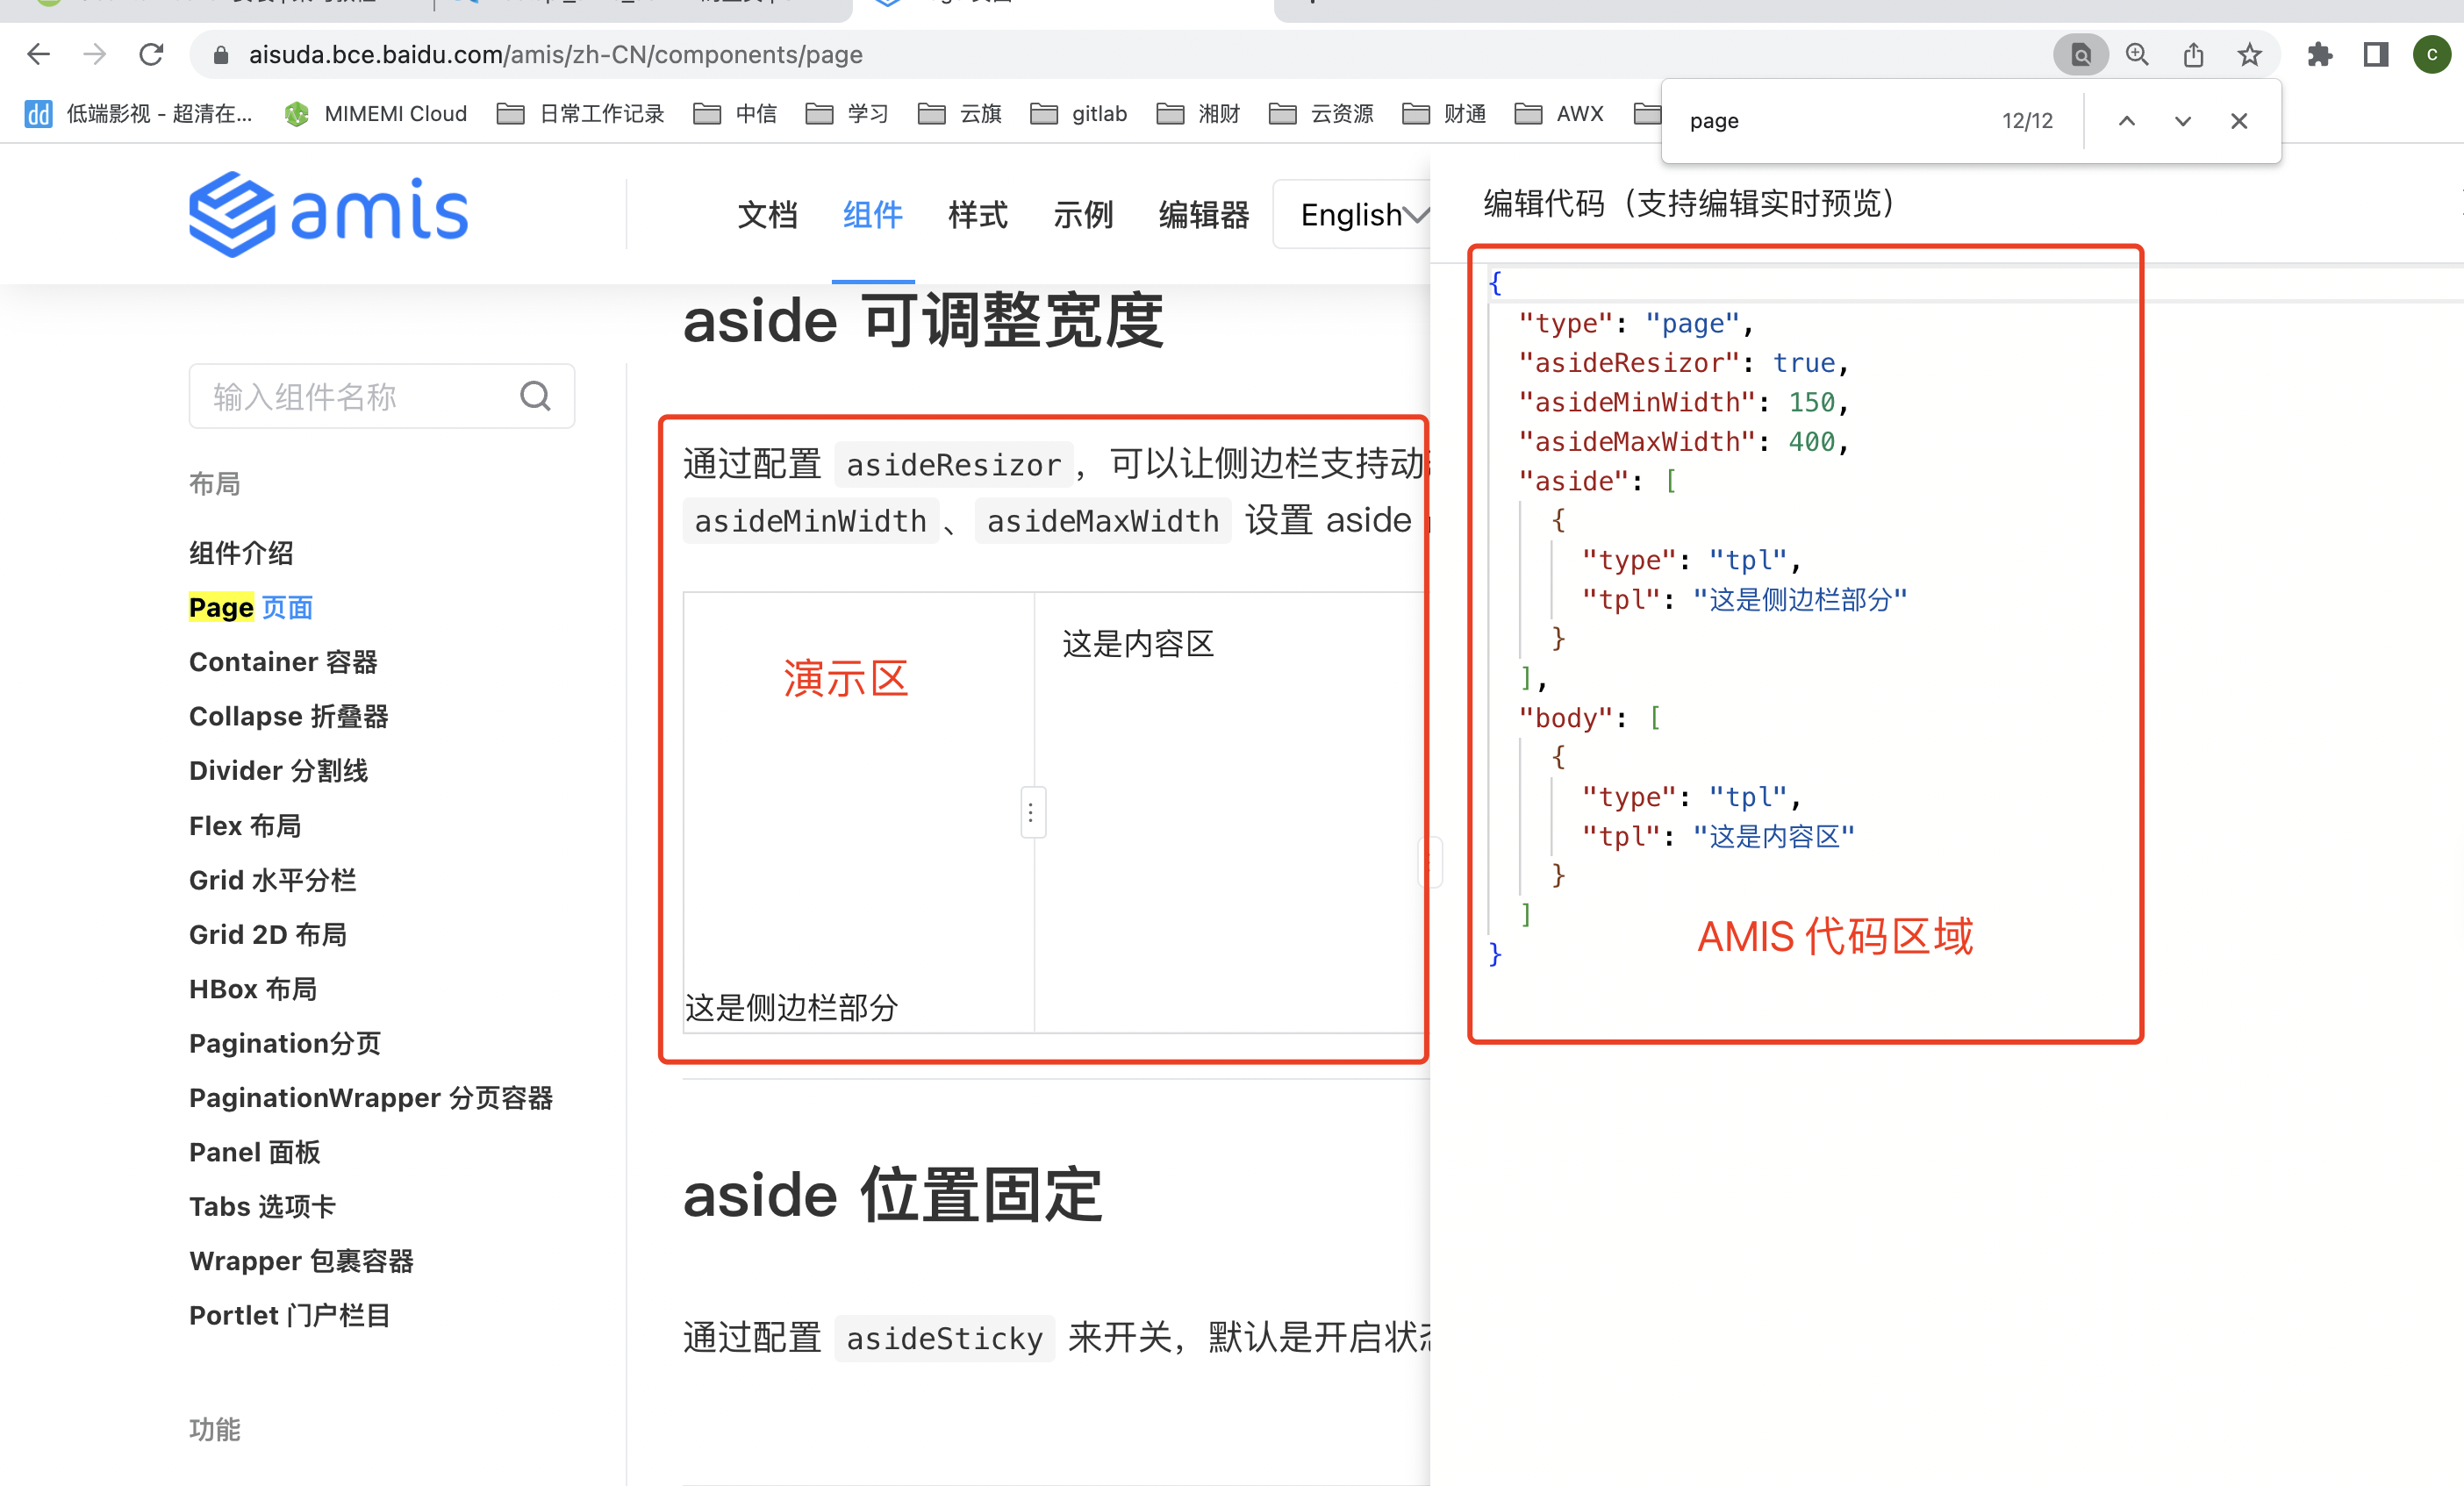Switch to the 编辑器 nav tab
Image resolution: width=2464 pixels, height=1486 pixels.
click(x=1203, y=214)
